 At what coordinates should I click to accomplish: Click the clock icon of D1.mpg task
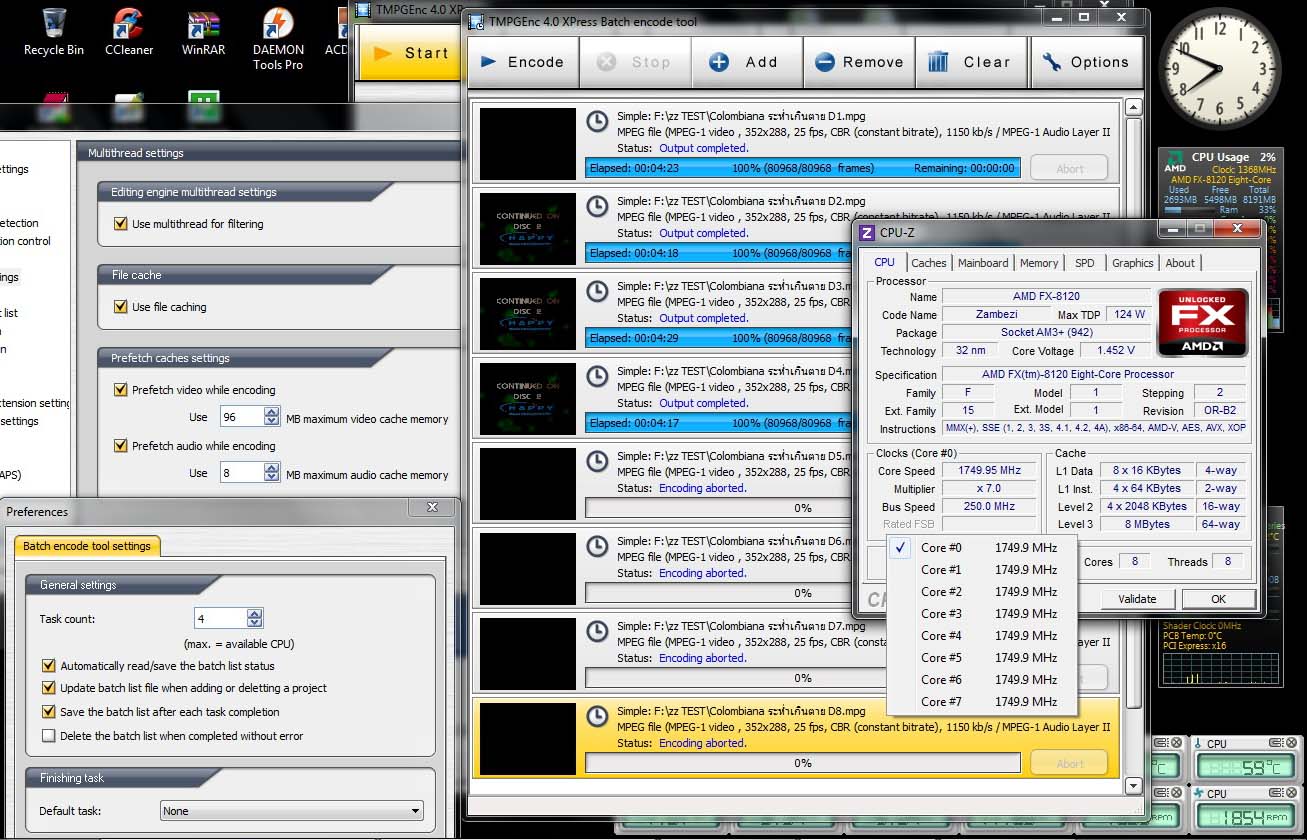coord(596,121)
